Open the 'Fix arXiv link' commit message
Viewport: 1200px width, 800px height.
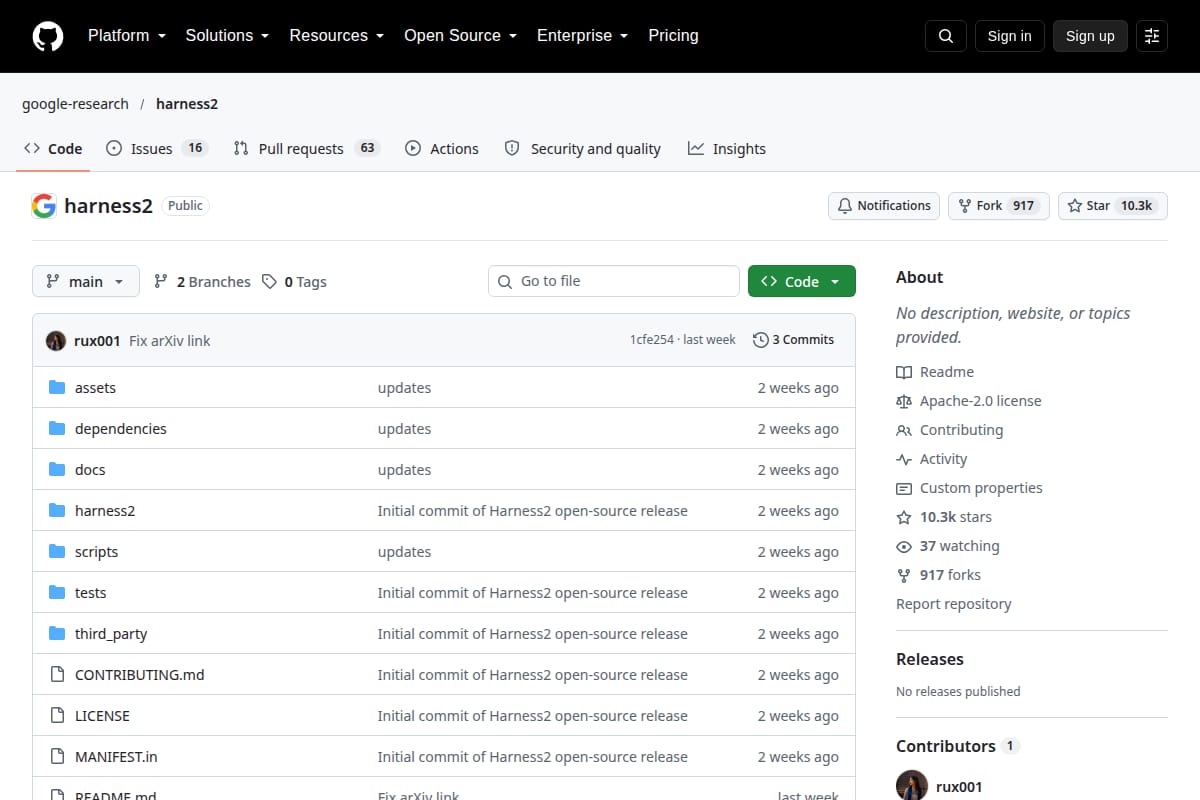[x=170, y=341]
